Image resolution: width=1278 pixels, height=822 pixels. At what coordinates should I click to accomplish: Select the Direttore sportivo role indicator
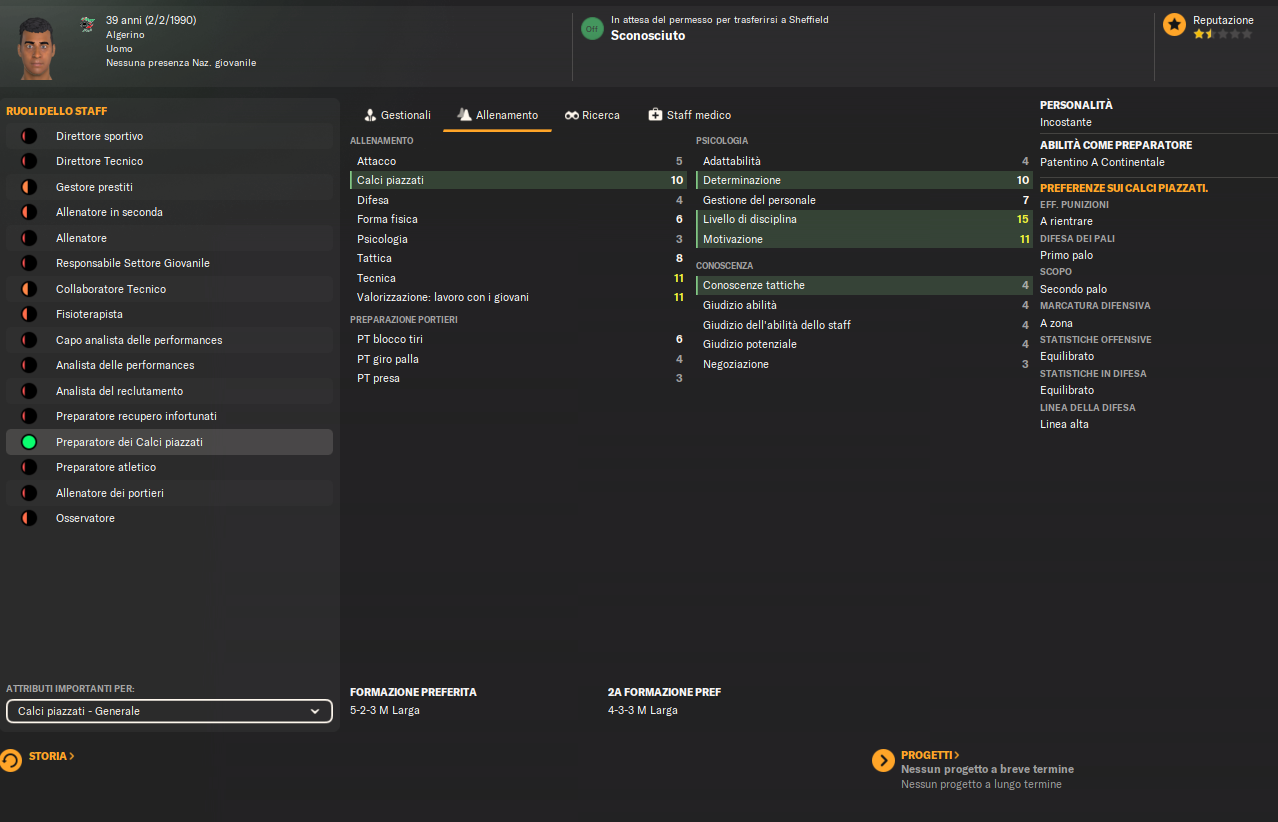29,136
